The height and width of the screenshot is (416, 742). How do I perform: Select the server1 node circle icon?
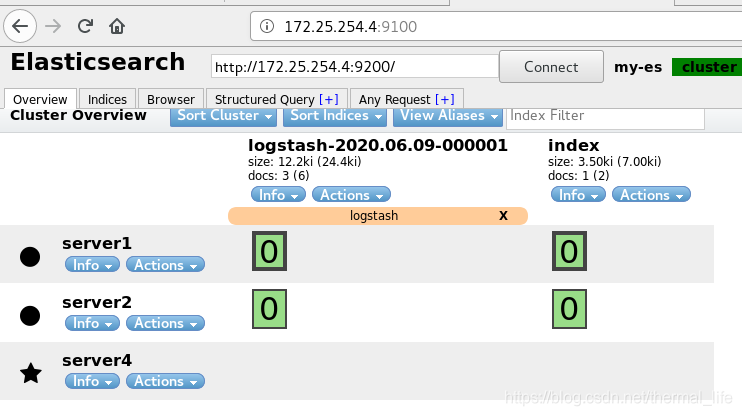click(30, 257)
